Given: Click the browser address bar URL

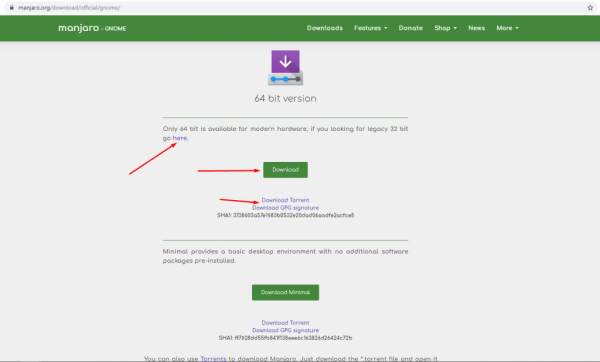Looking at the screenshot, I should [69, 8].
